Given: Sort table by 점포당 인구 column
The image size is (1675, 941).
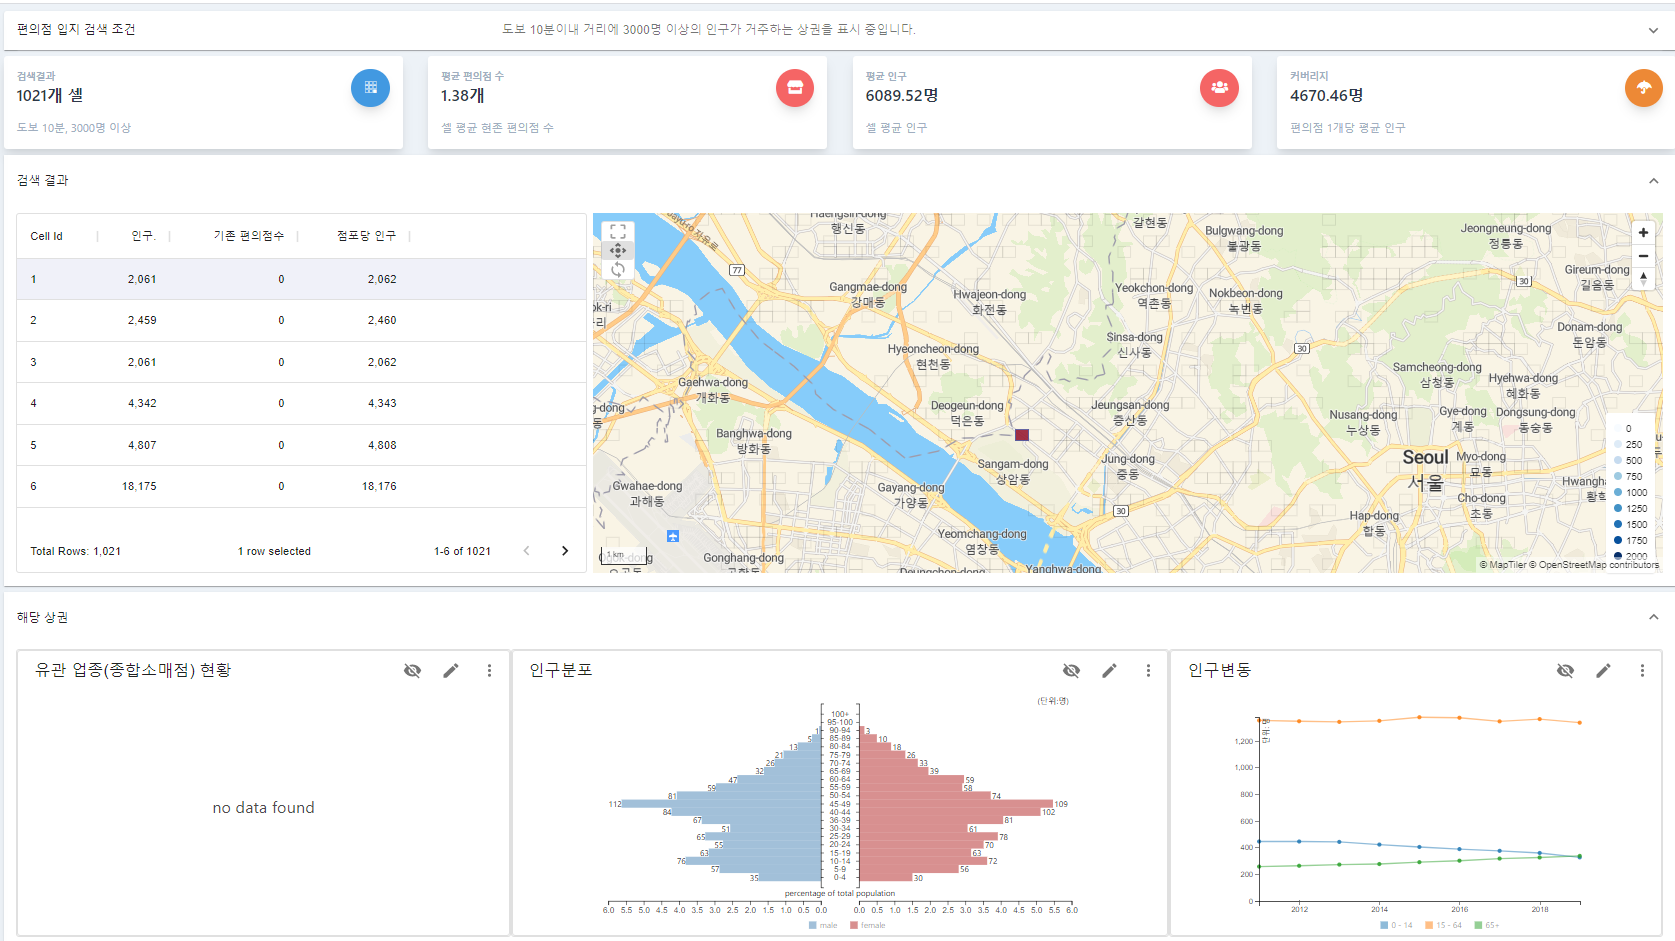Looking at the screenshot, I should point(366,236).
